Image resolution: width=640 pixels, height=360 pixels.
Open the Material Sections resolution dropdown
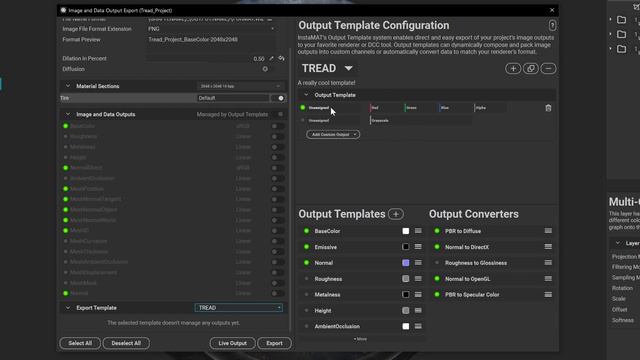[240, 86]
